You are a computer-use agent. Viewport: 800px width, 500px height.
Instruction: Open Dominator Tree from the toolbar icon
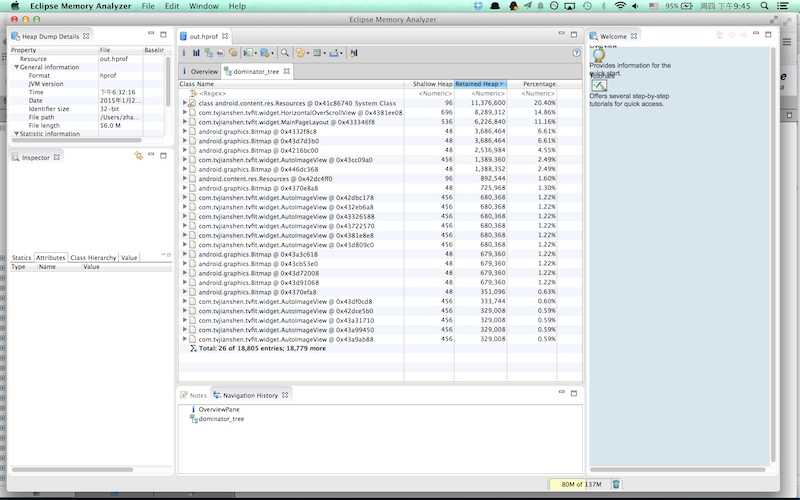coord(209,53)
